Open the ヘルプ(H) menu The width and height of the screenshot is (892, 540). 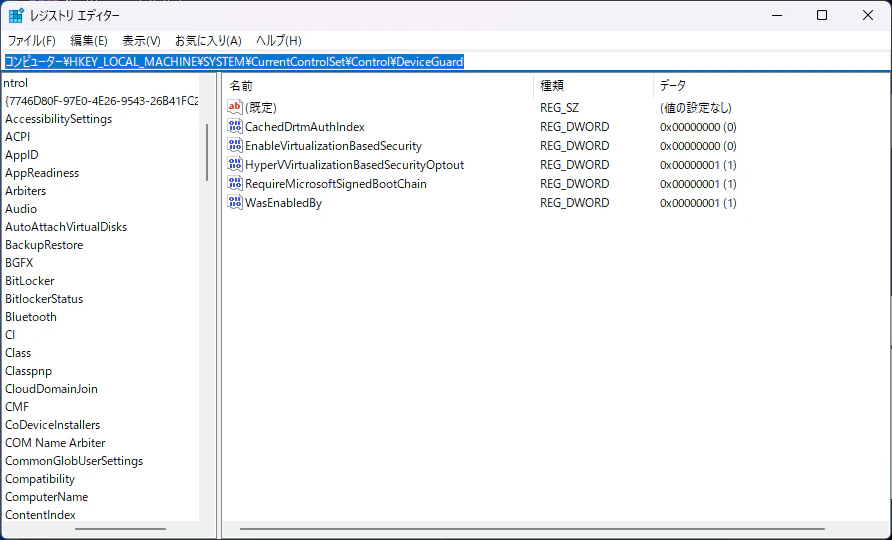click(x=279, y=41)
